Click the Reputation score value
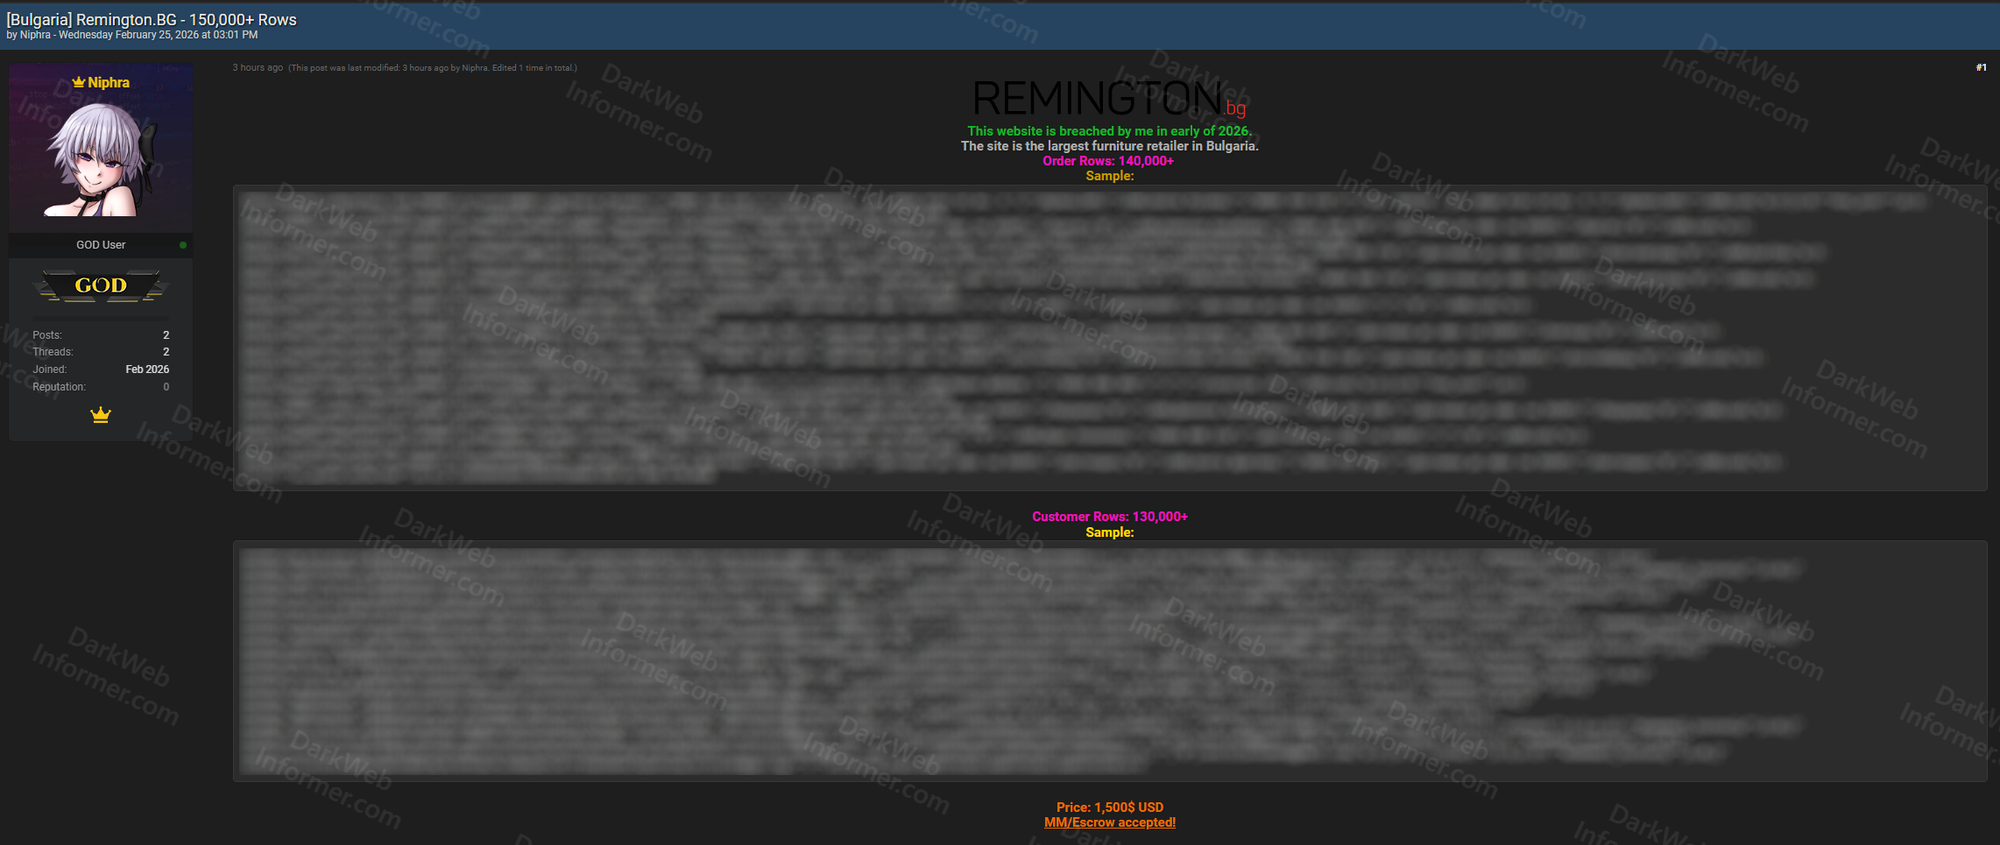Image resolution: width=2000 pixels, height=845 pixels. [166, 387]
